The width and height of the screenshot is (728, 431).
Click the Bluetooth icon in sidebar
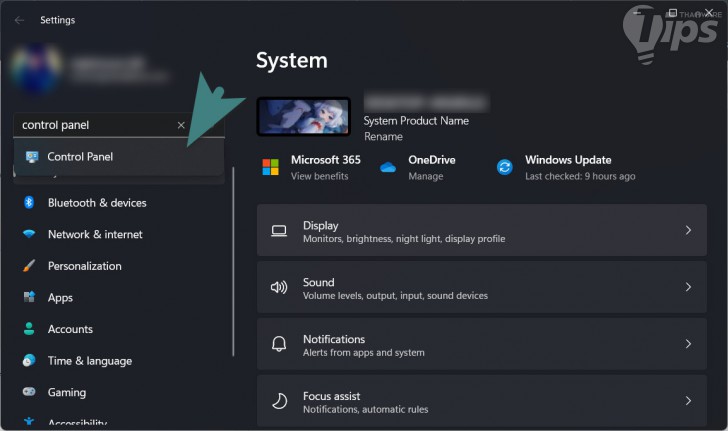click(x=29, y=202)
